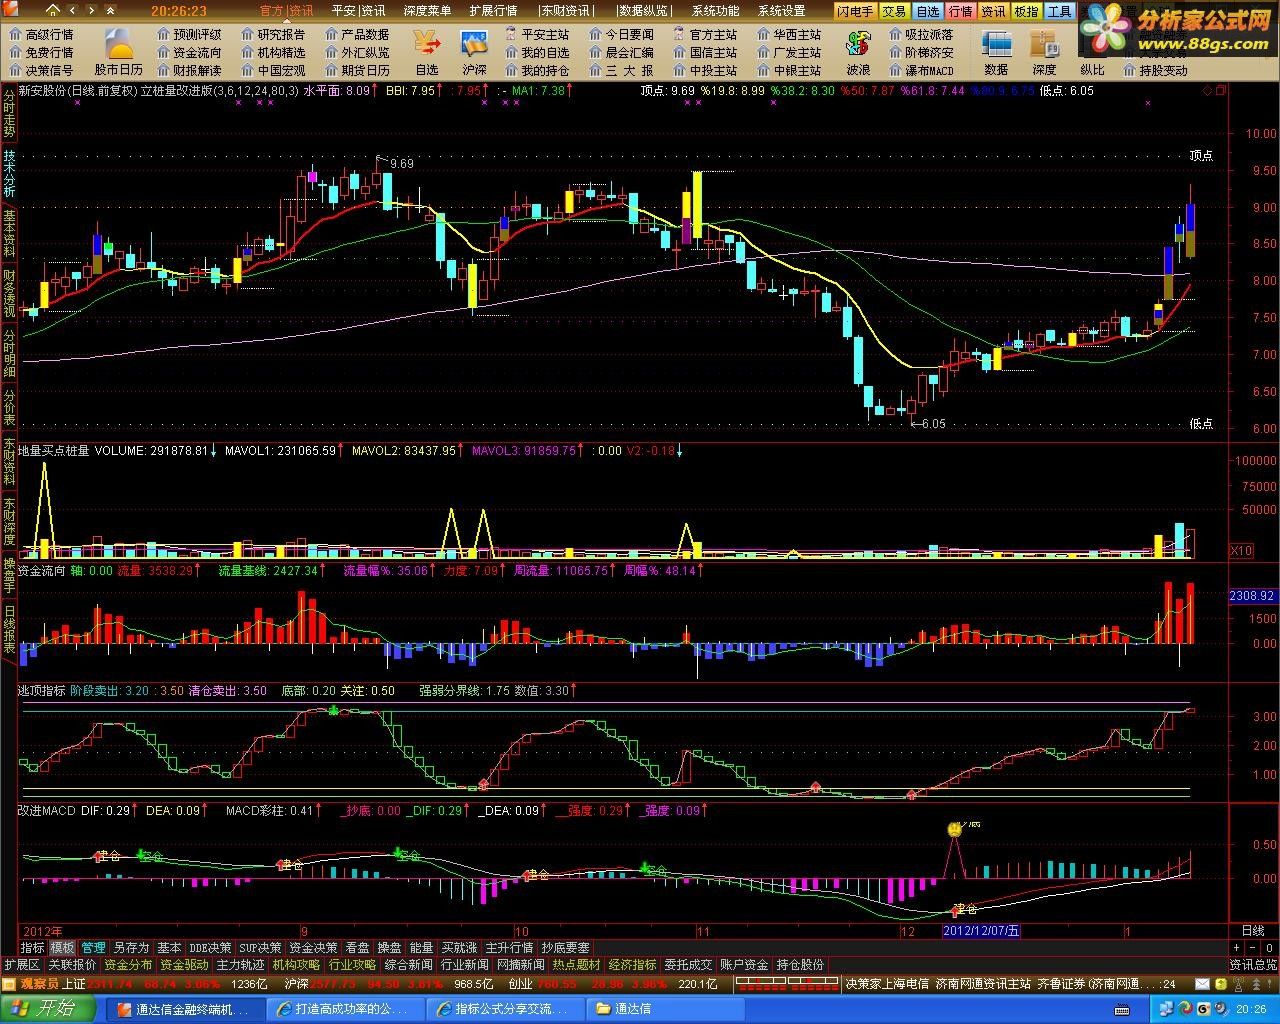This screenshot has width=1280, height=1024.
Task: Open 平安主站 server shortcut
Action: click(537, 35)
